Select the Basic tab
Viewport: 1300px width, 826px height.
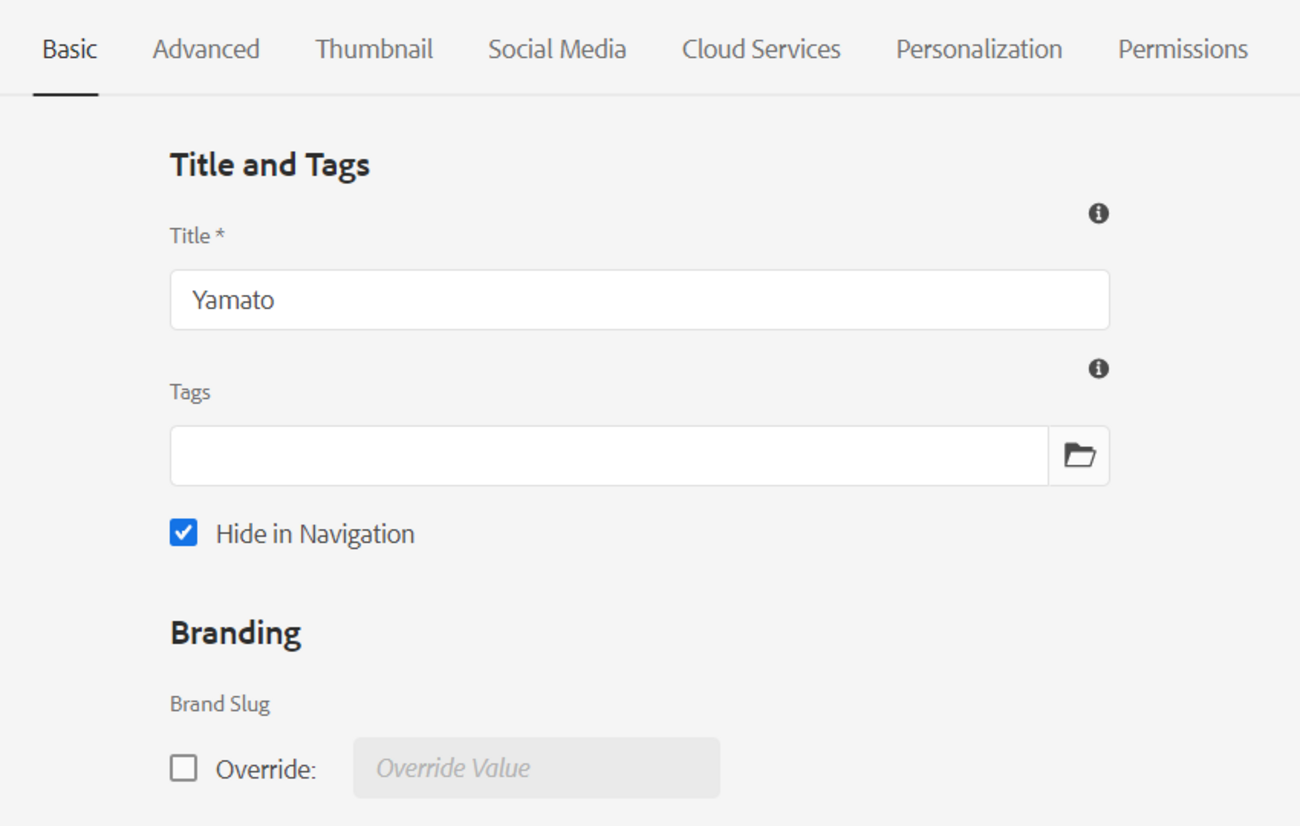click(70, 49)
